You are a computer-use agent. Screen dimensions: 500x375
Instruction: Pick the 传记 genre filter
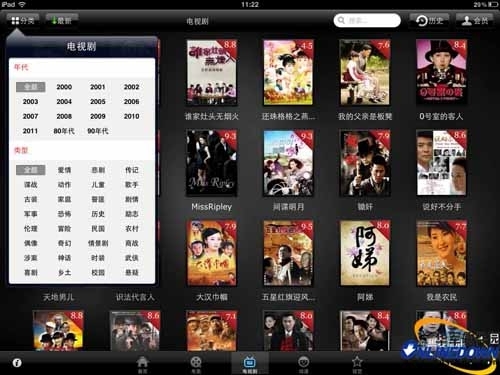tap(131, 170)
